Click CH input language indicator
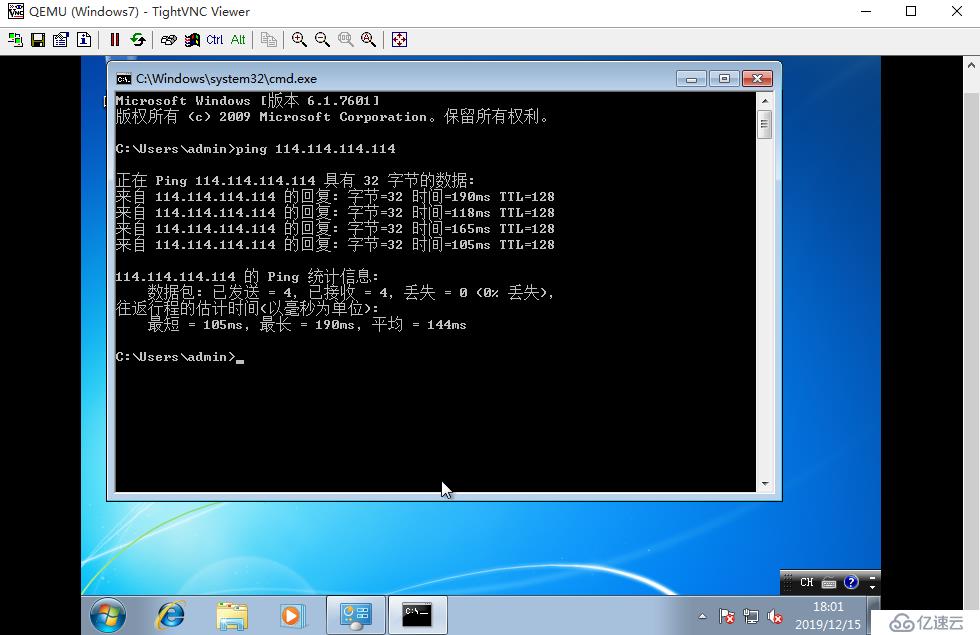Viewport: 980px width, 635px height. pyautogui.click(x=807, y=582)
